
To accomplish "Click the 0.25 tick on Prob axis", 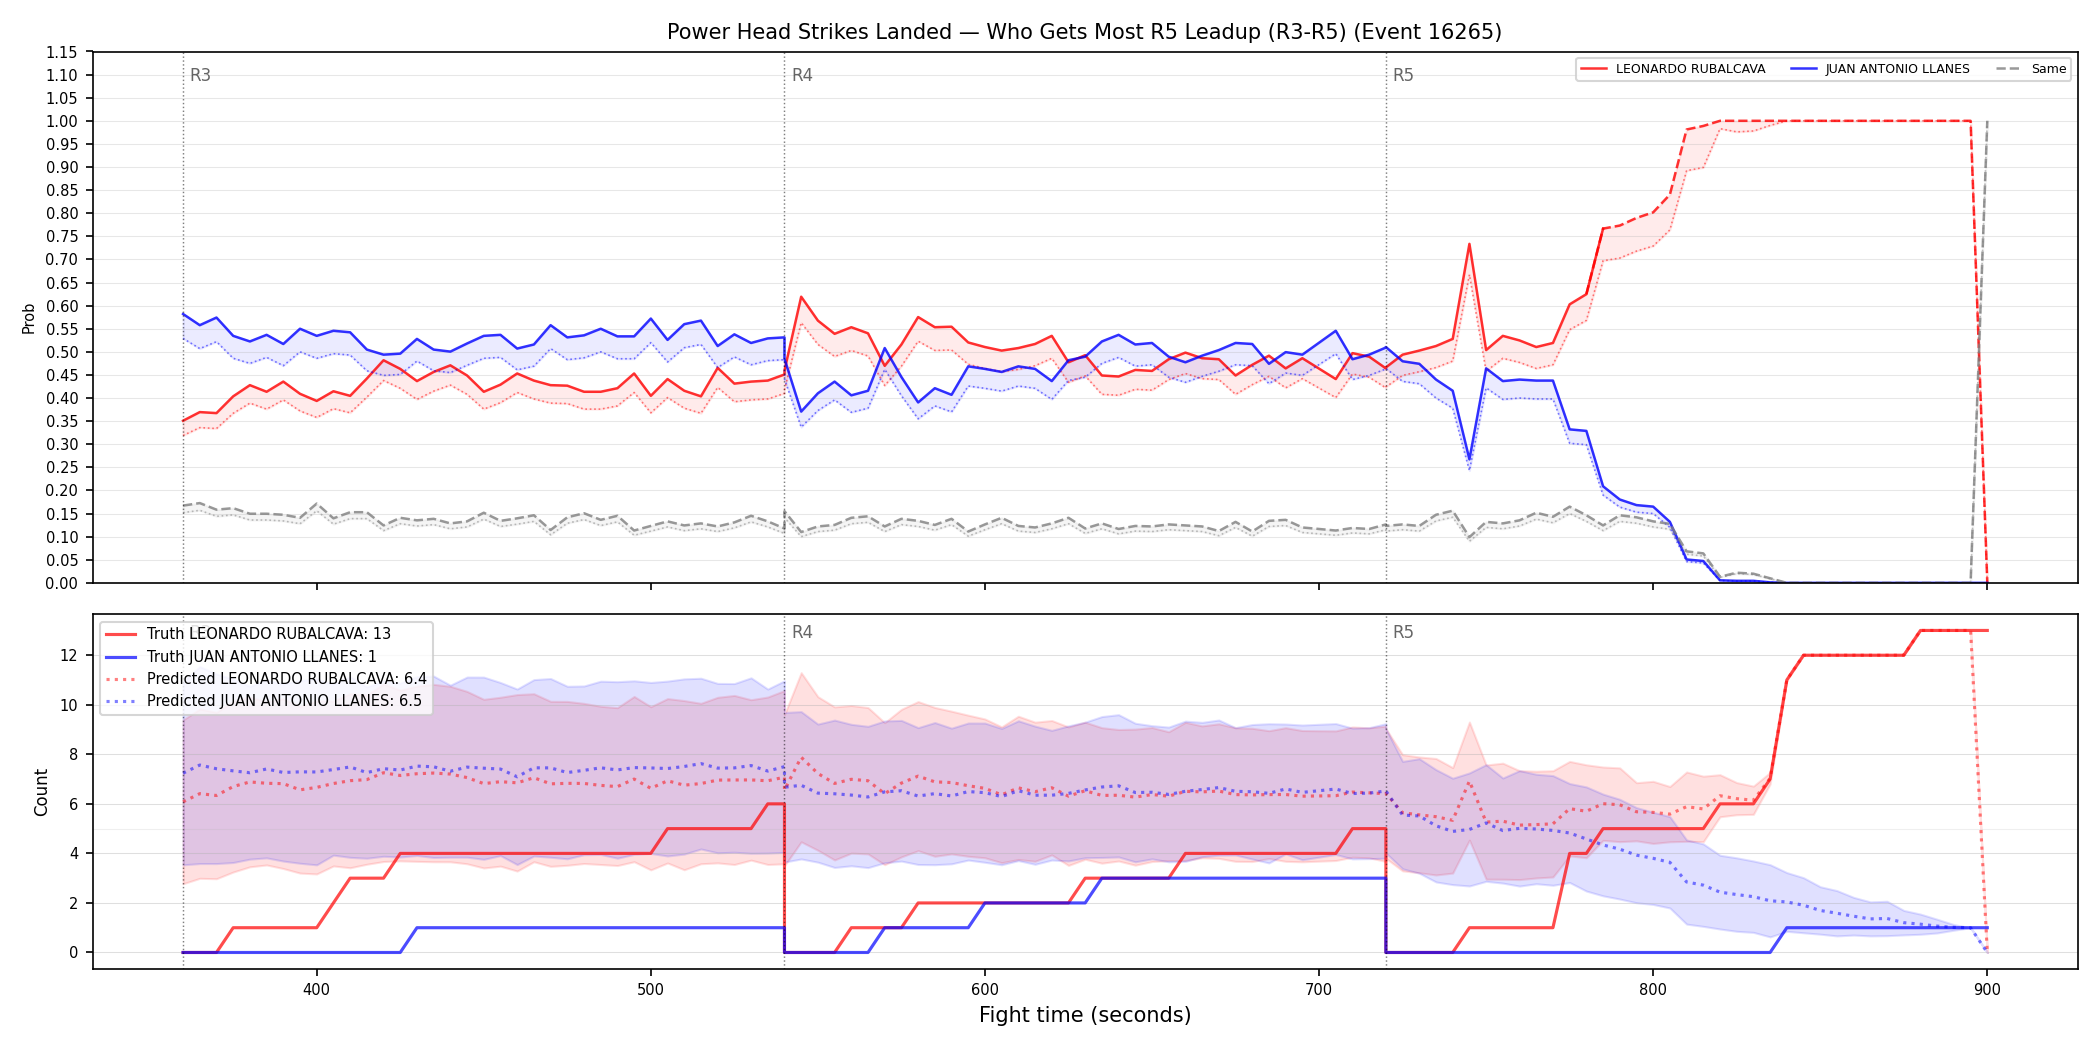I will click(62, 468).
